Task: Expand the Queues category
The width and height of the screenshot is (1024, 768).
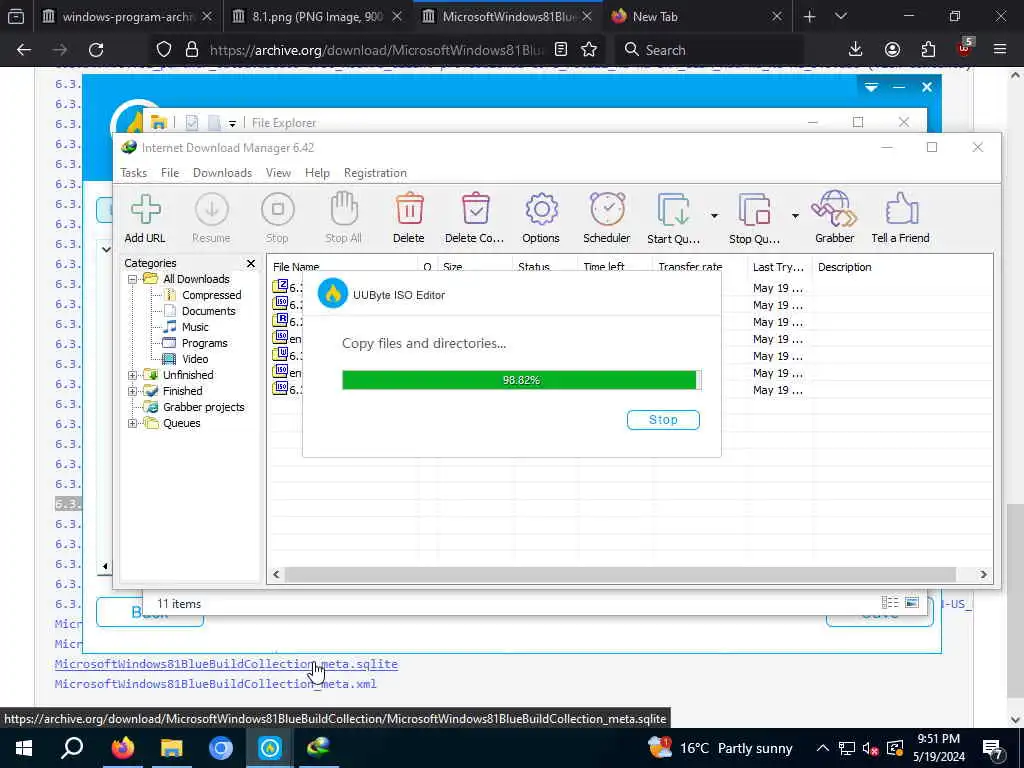Action: pyautogui.click(x=132, y=423)
